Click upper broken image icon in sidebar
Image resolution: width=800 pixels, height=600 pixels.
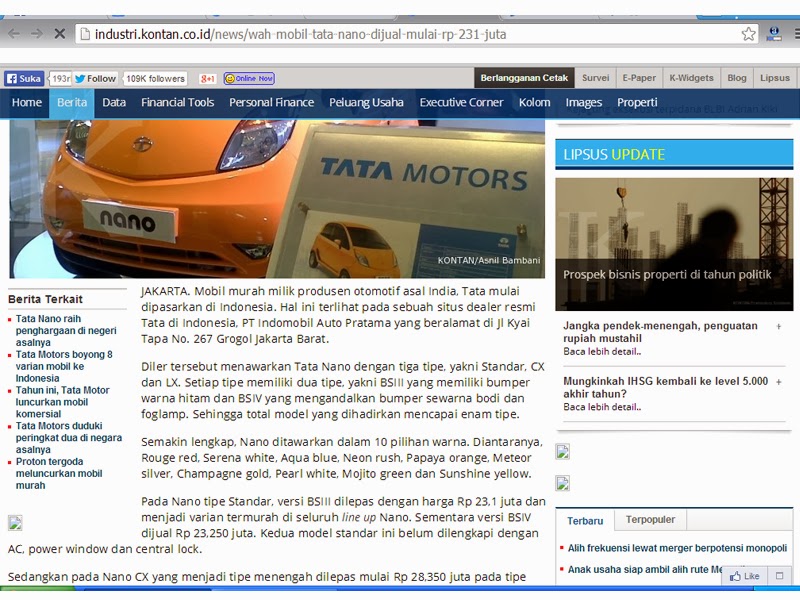(563, 452)
